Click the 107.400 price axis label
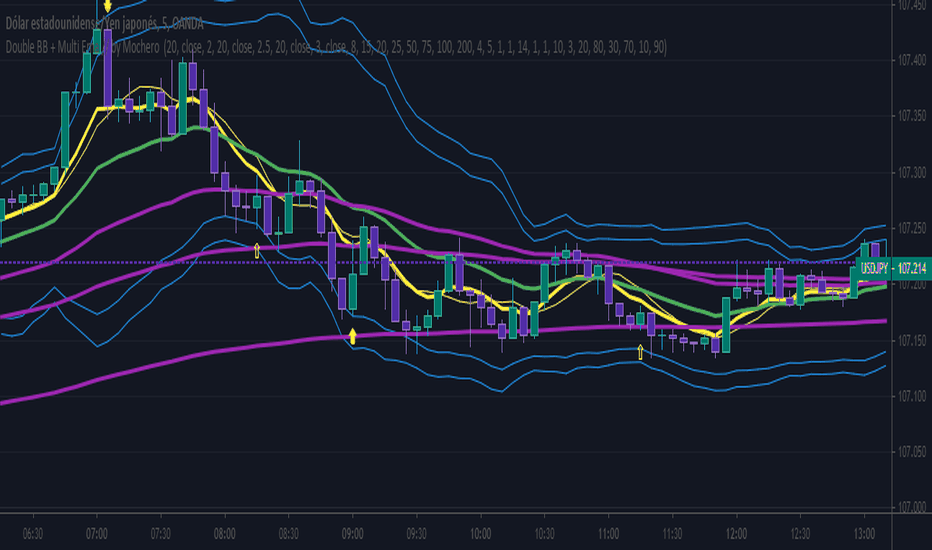This screenshot has width=932, height=550. (912, 60)
